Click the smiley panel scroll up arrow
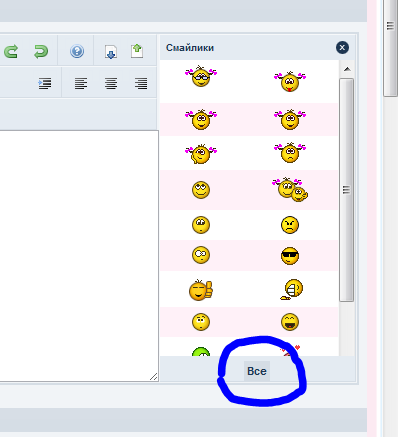 347,69
